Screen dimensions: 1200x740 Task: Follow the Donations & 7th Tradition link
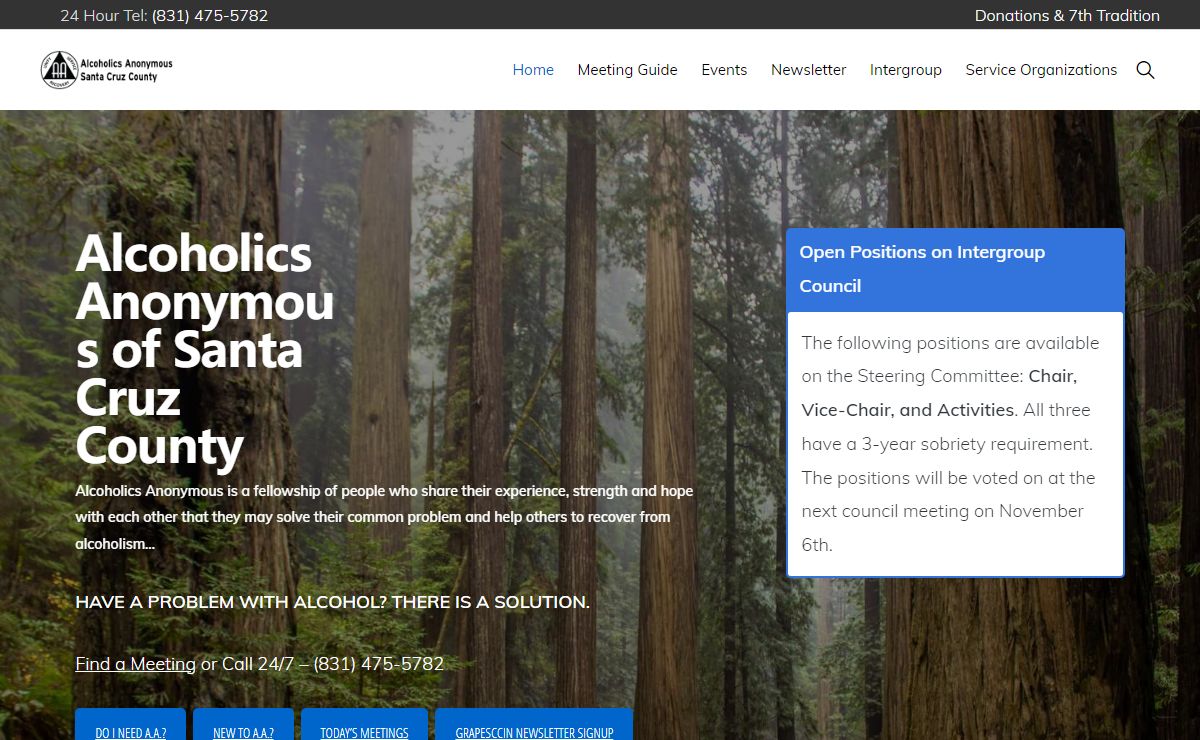coord(1067,15)
